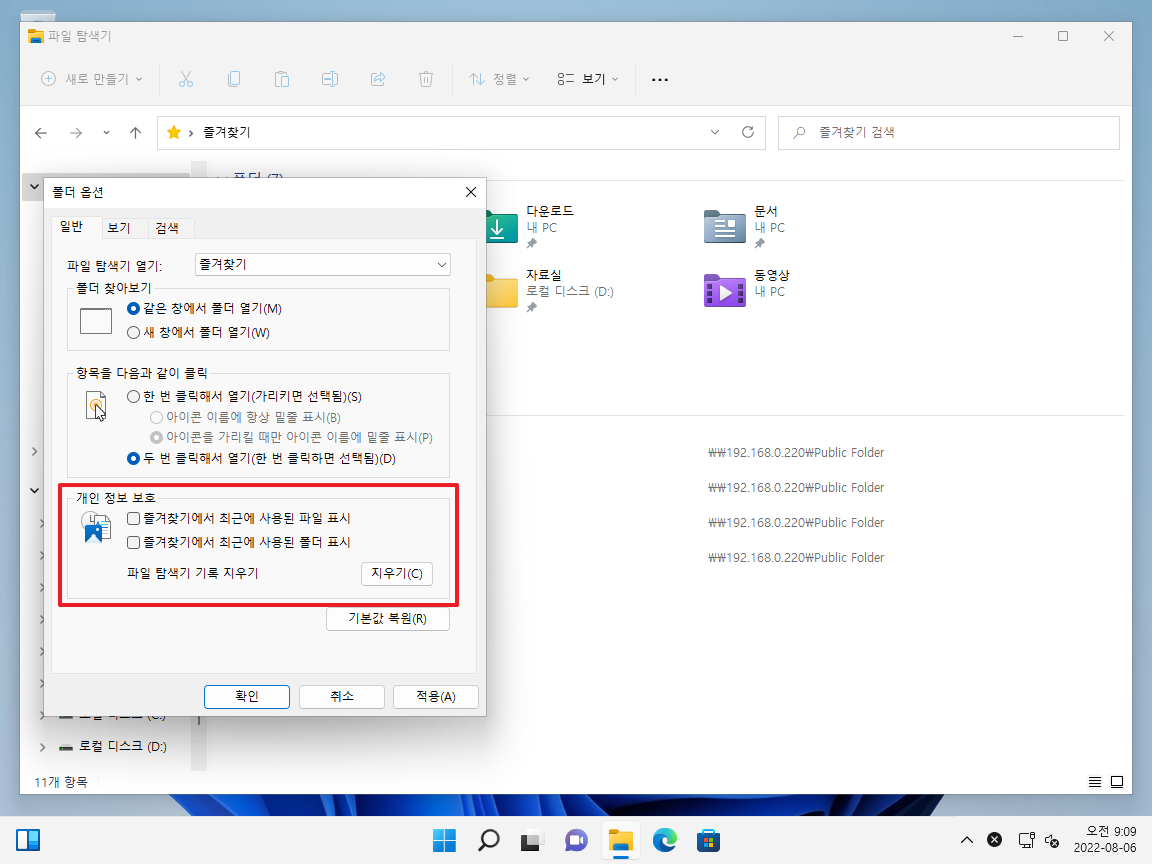Click the Copy icon in toolbar

234,79
